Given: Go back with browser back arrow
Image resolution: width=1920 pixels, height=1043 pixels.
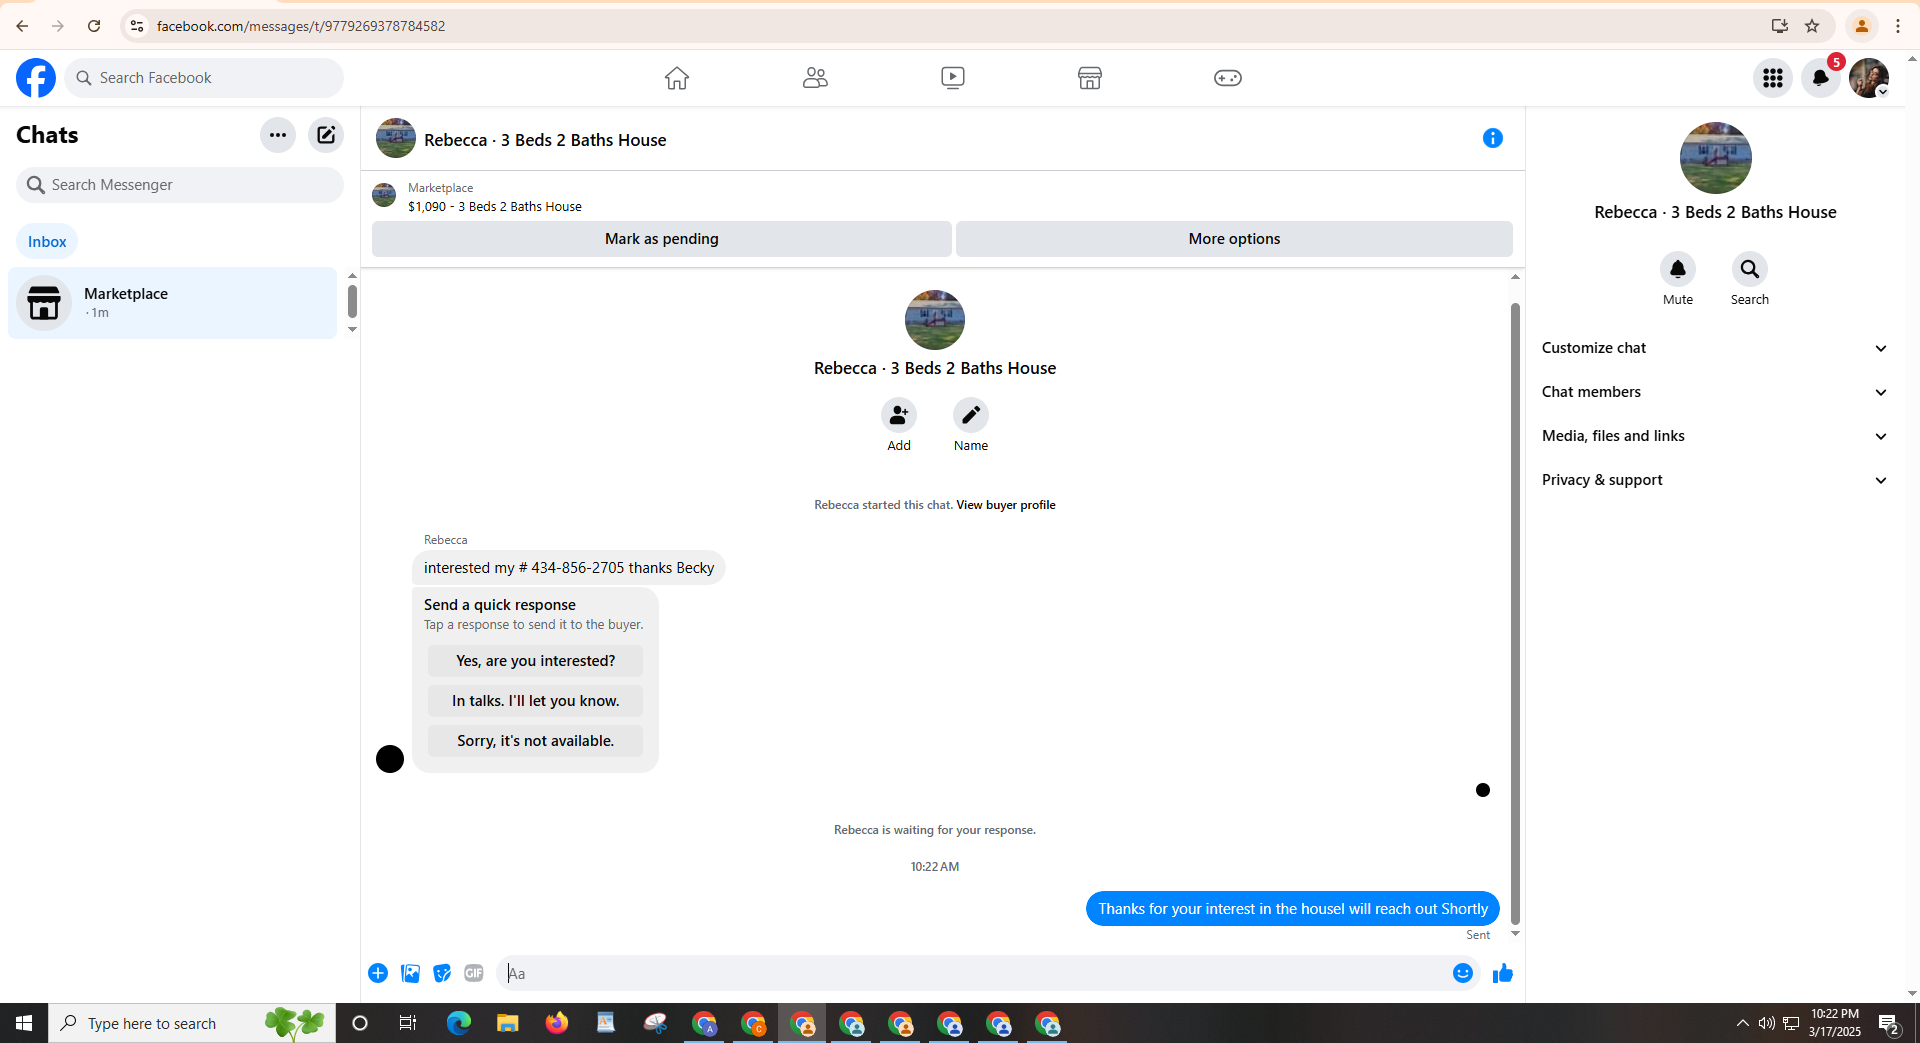Looking at the screenshot, I should point(22,26).
